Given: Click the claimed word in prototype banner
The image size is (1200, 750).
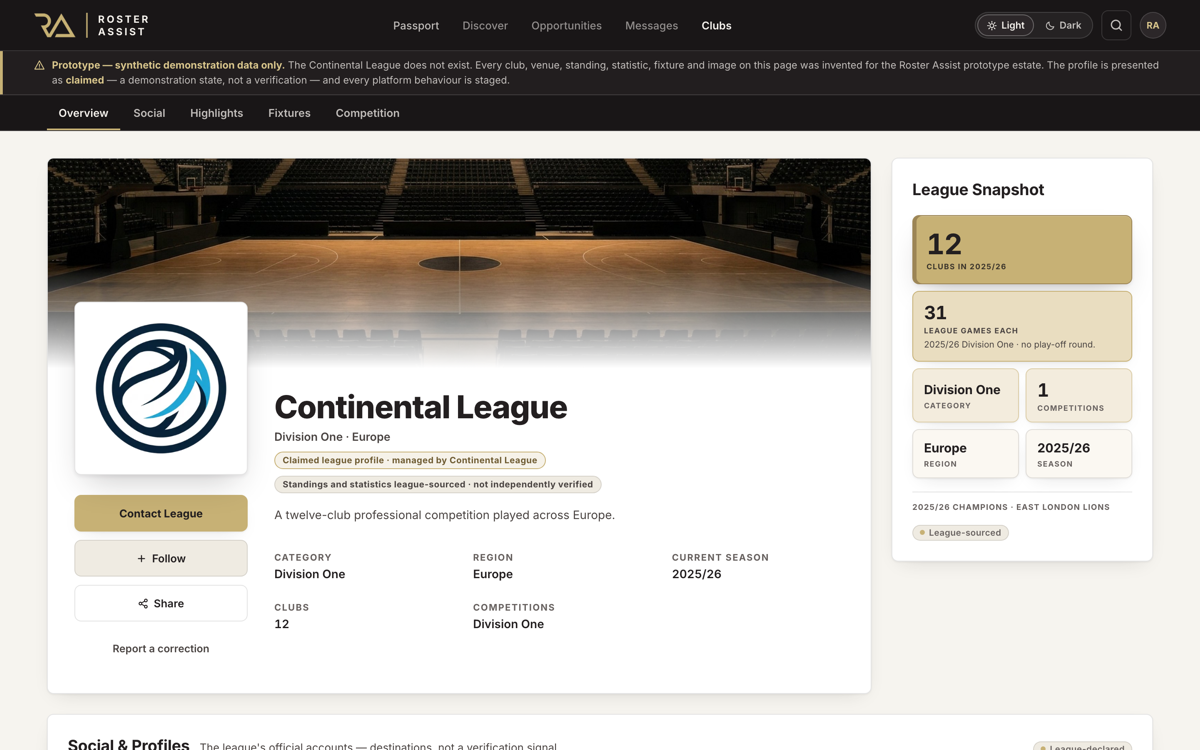Looking at the screenshot, I should 85,80.
